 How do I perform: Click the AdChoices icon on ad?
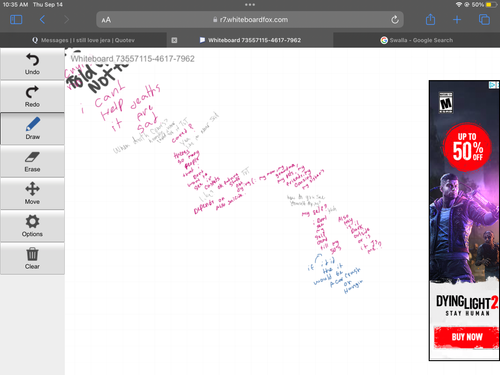(x=493, y=85)
